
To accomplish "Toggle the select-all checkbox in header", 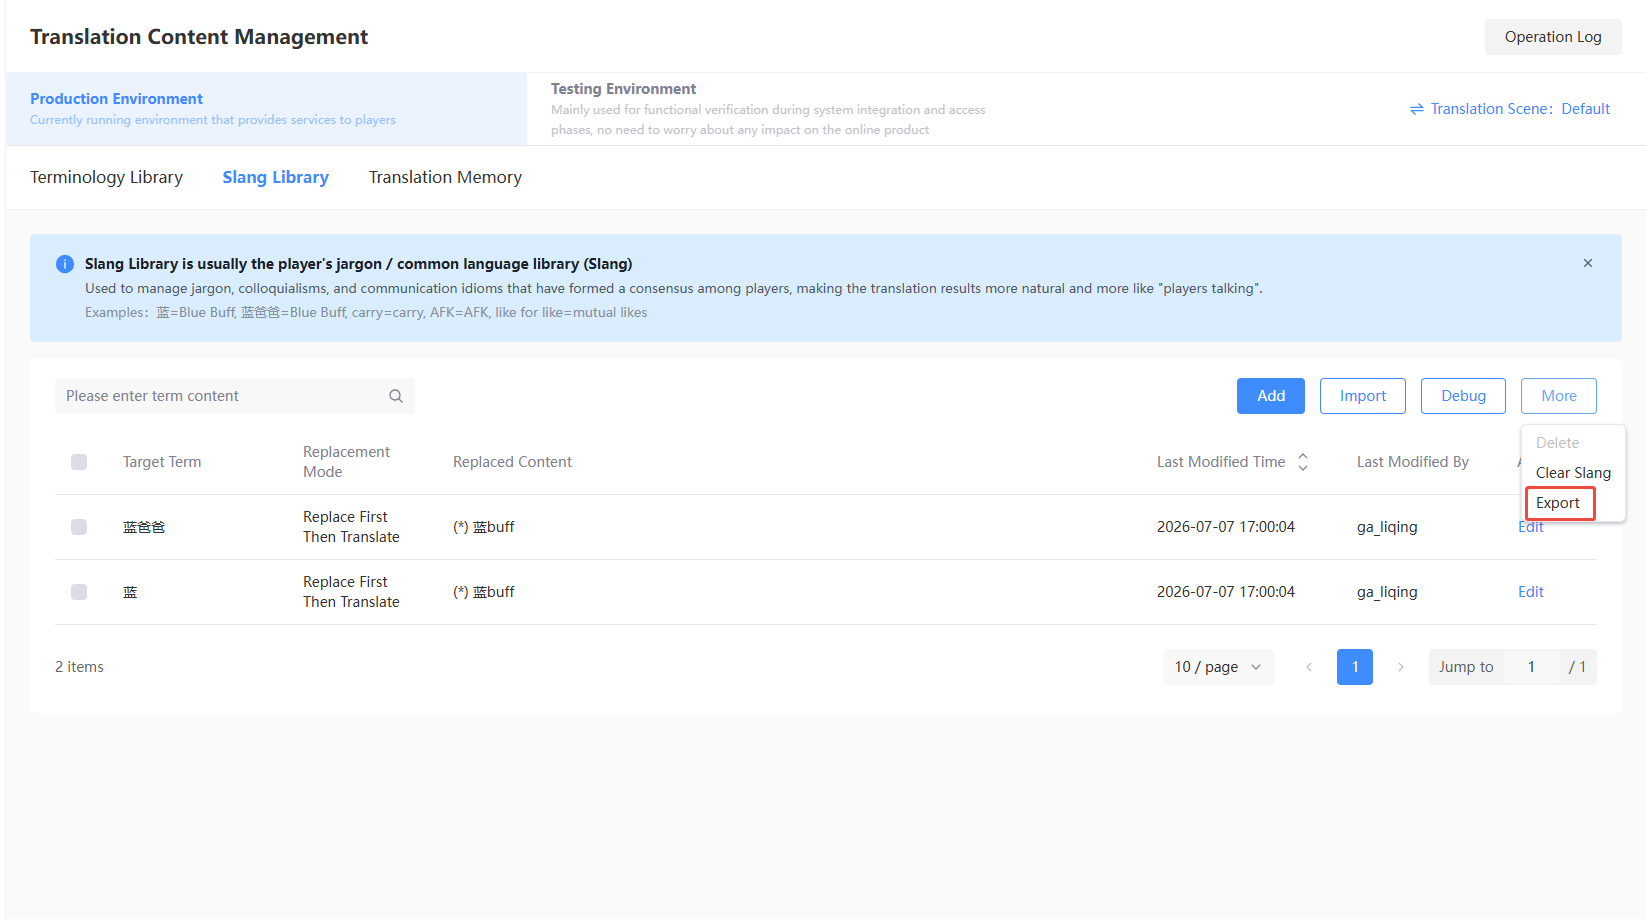I will [x=79, y=462].
